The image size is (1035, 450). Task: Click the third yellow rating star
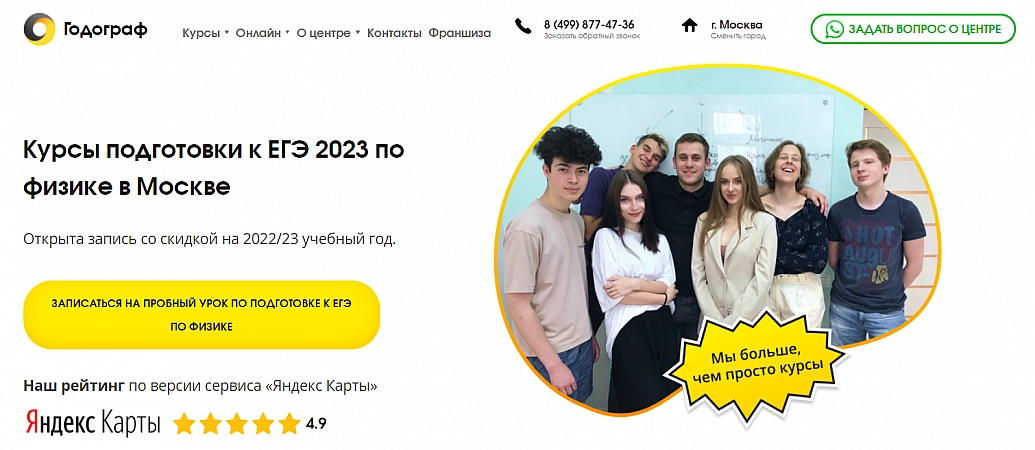pyautogui.click(x=236, y=424)
